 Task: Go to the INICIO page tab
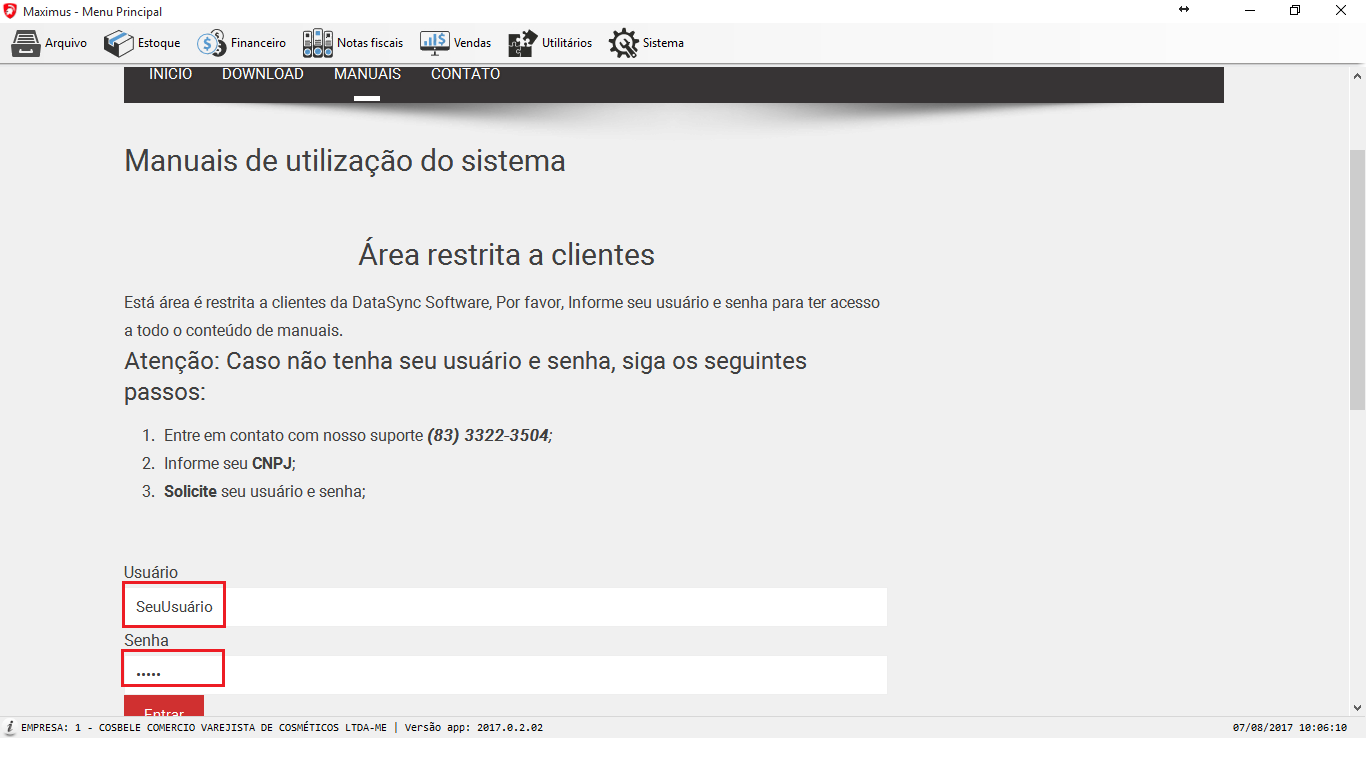point(171,75)
